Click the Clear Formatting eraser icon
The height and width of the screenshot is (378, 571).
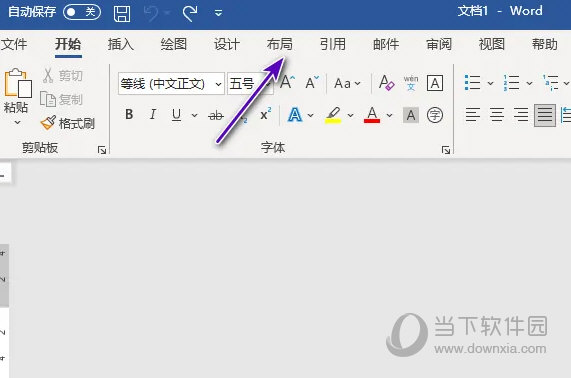(x=386, y=83)
